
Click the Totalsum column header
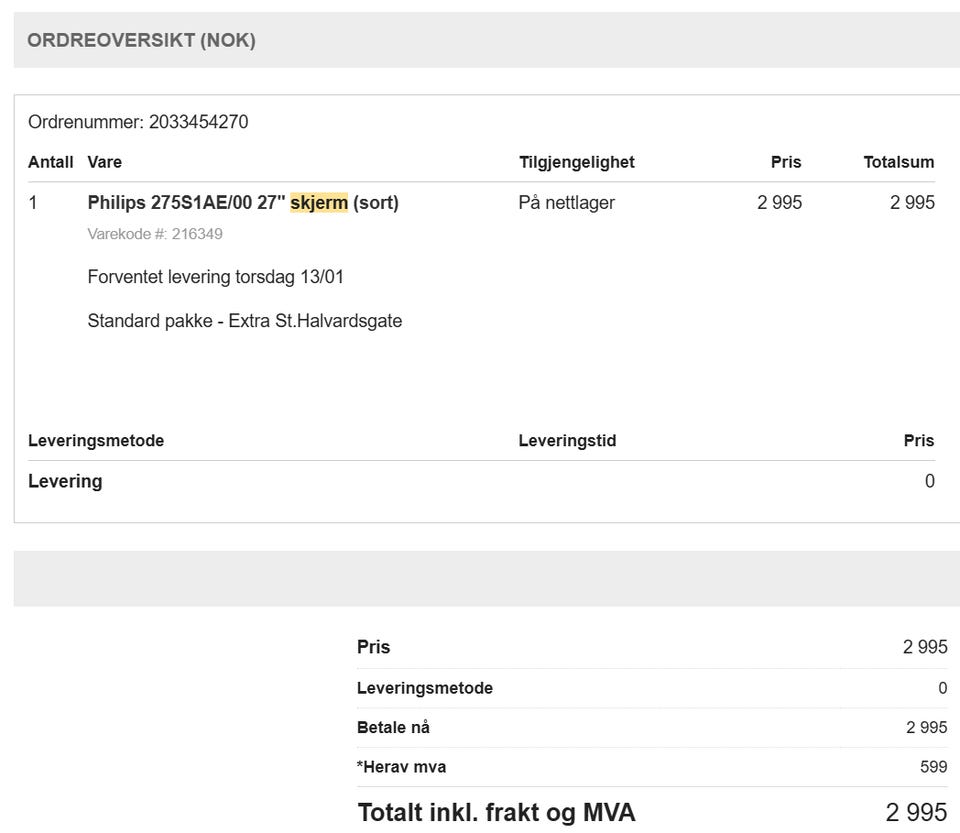pos(898,162)
